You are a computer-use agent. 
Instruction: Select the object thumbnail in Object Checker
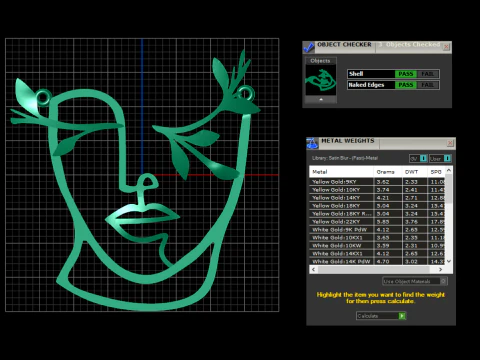click(x=321, y=80)
